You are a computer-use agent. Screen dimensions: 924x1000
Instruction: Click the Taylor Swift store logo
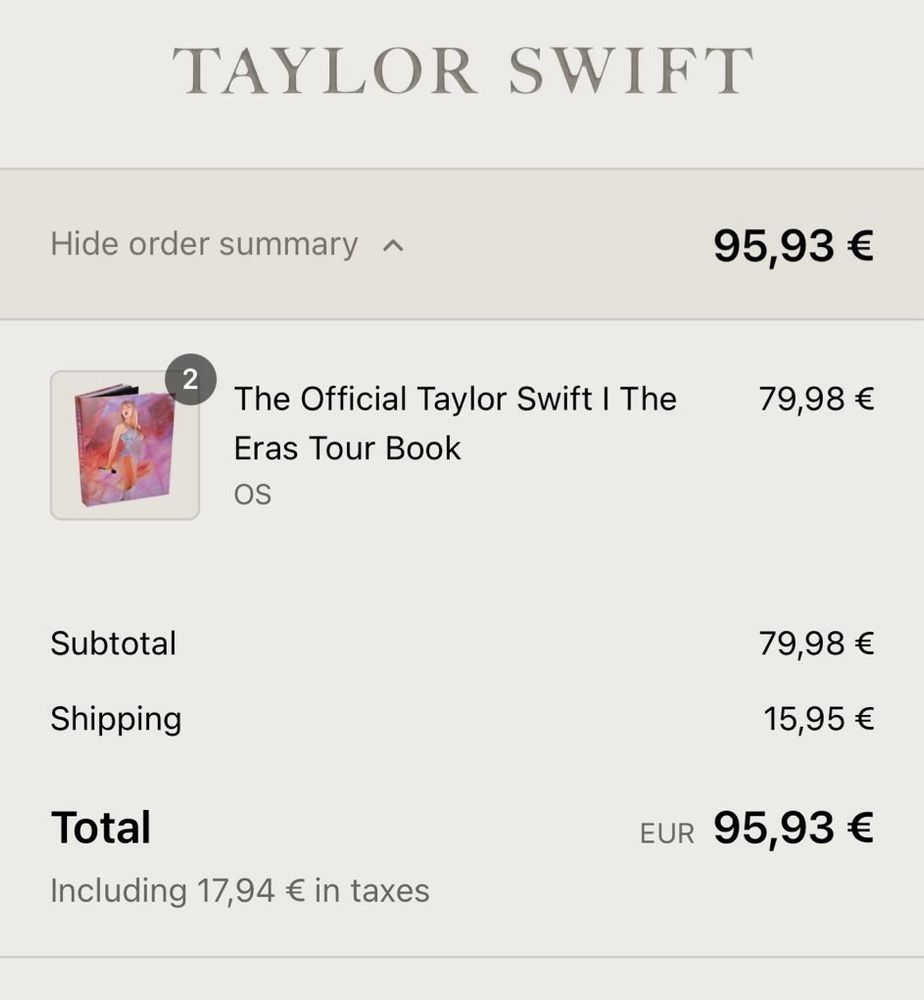point(462,71)
